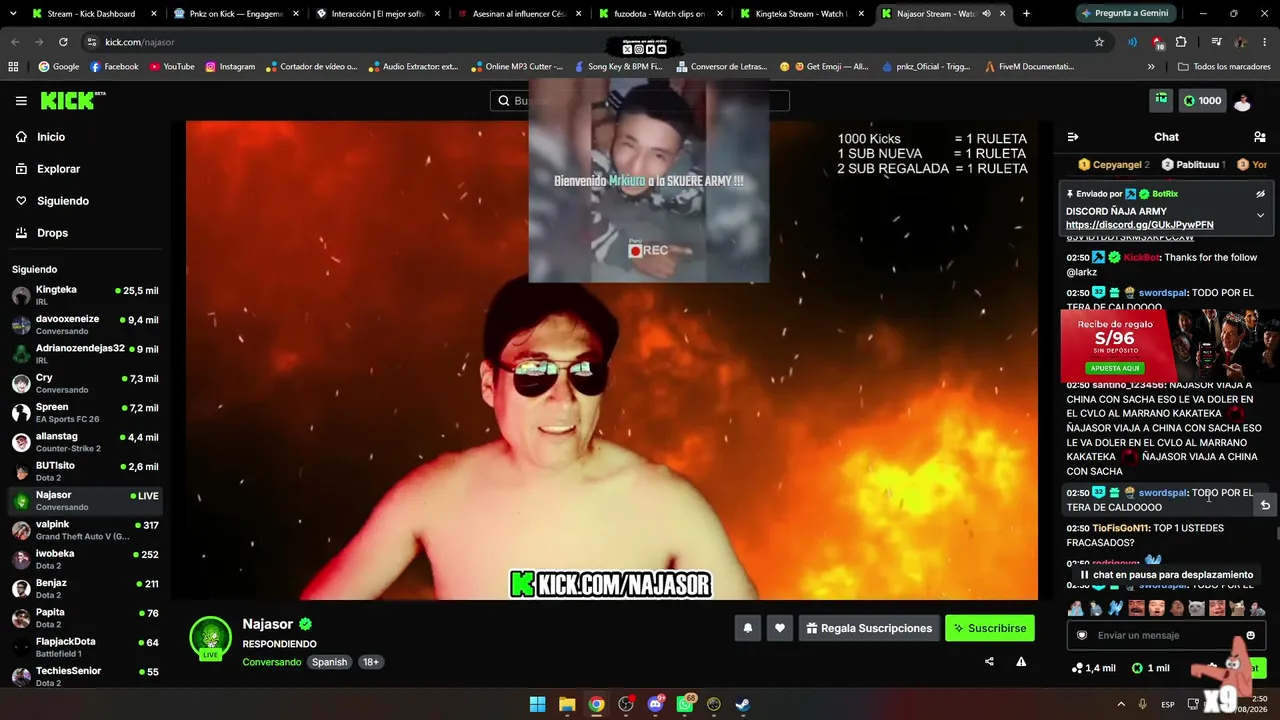Share the Najasor stream

pos(989,661)
